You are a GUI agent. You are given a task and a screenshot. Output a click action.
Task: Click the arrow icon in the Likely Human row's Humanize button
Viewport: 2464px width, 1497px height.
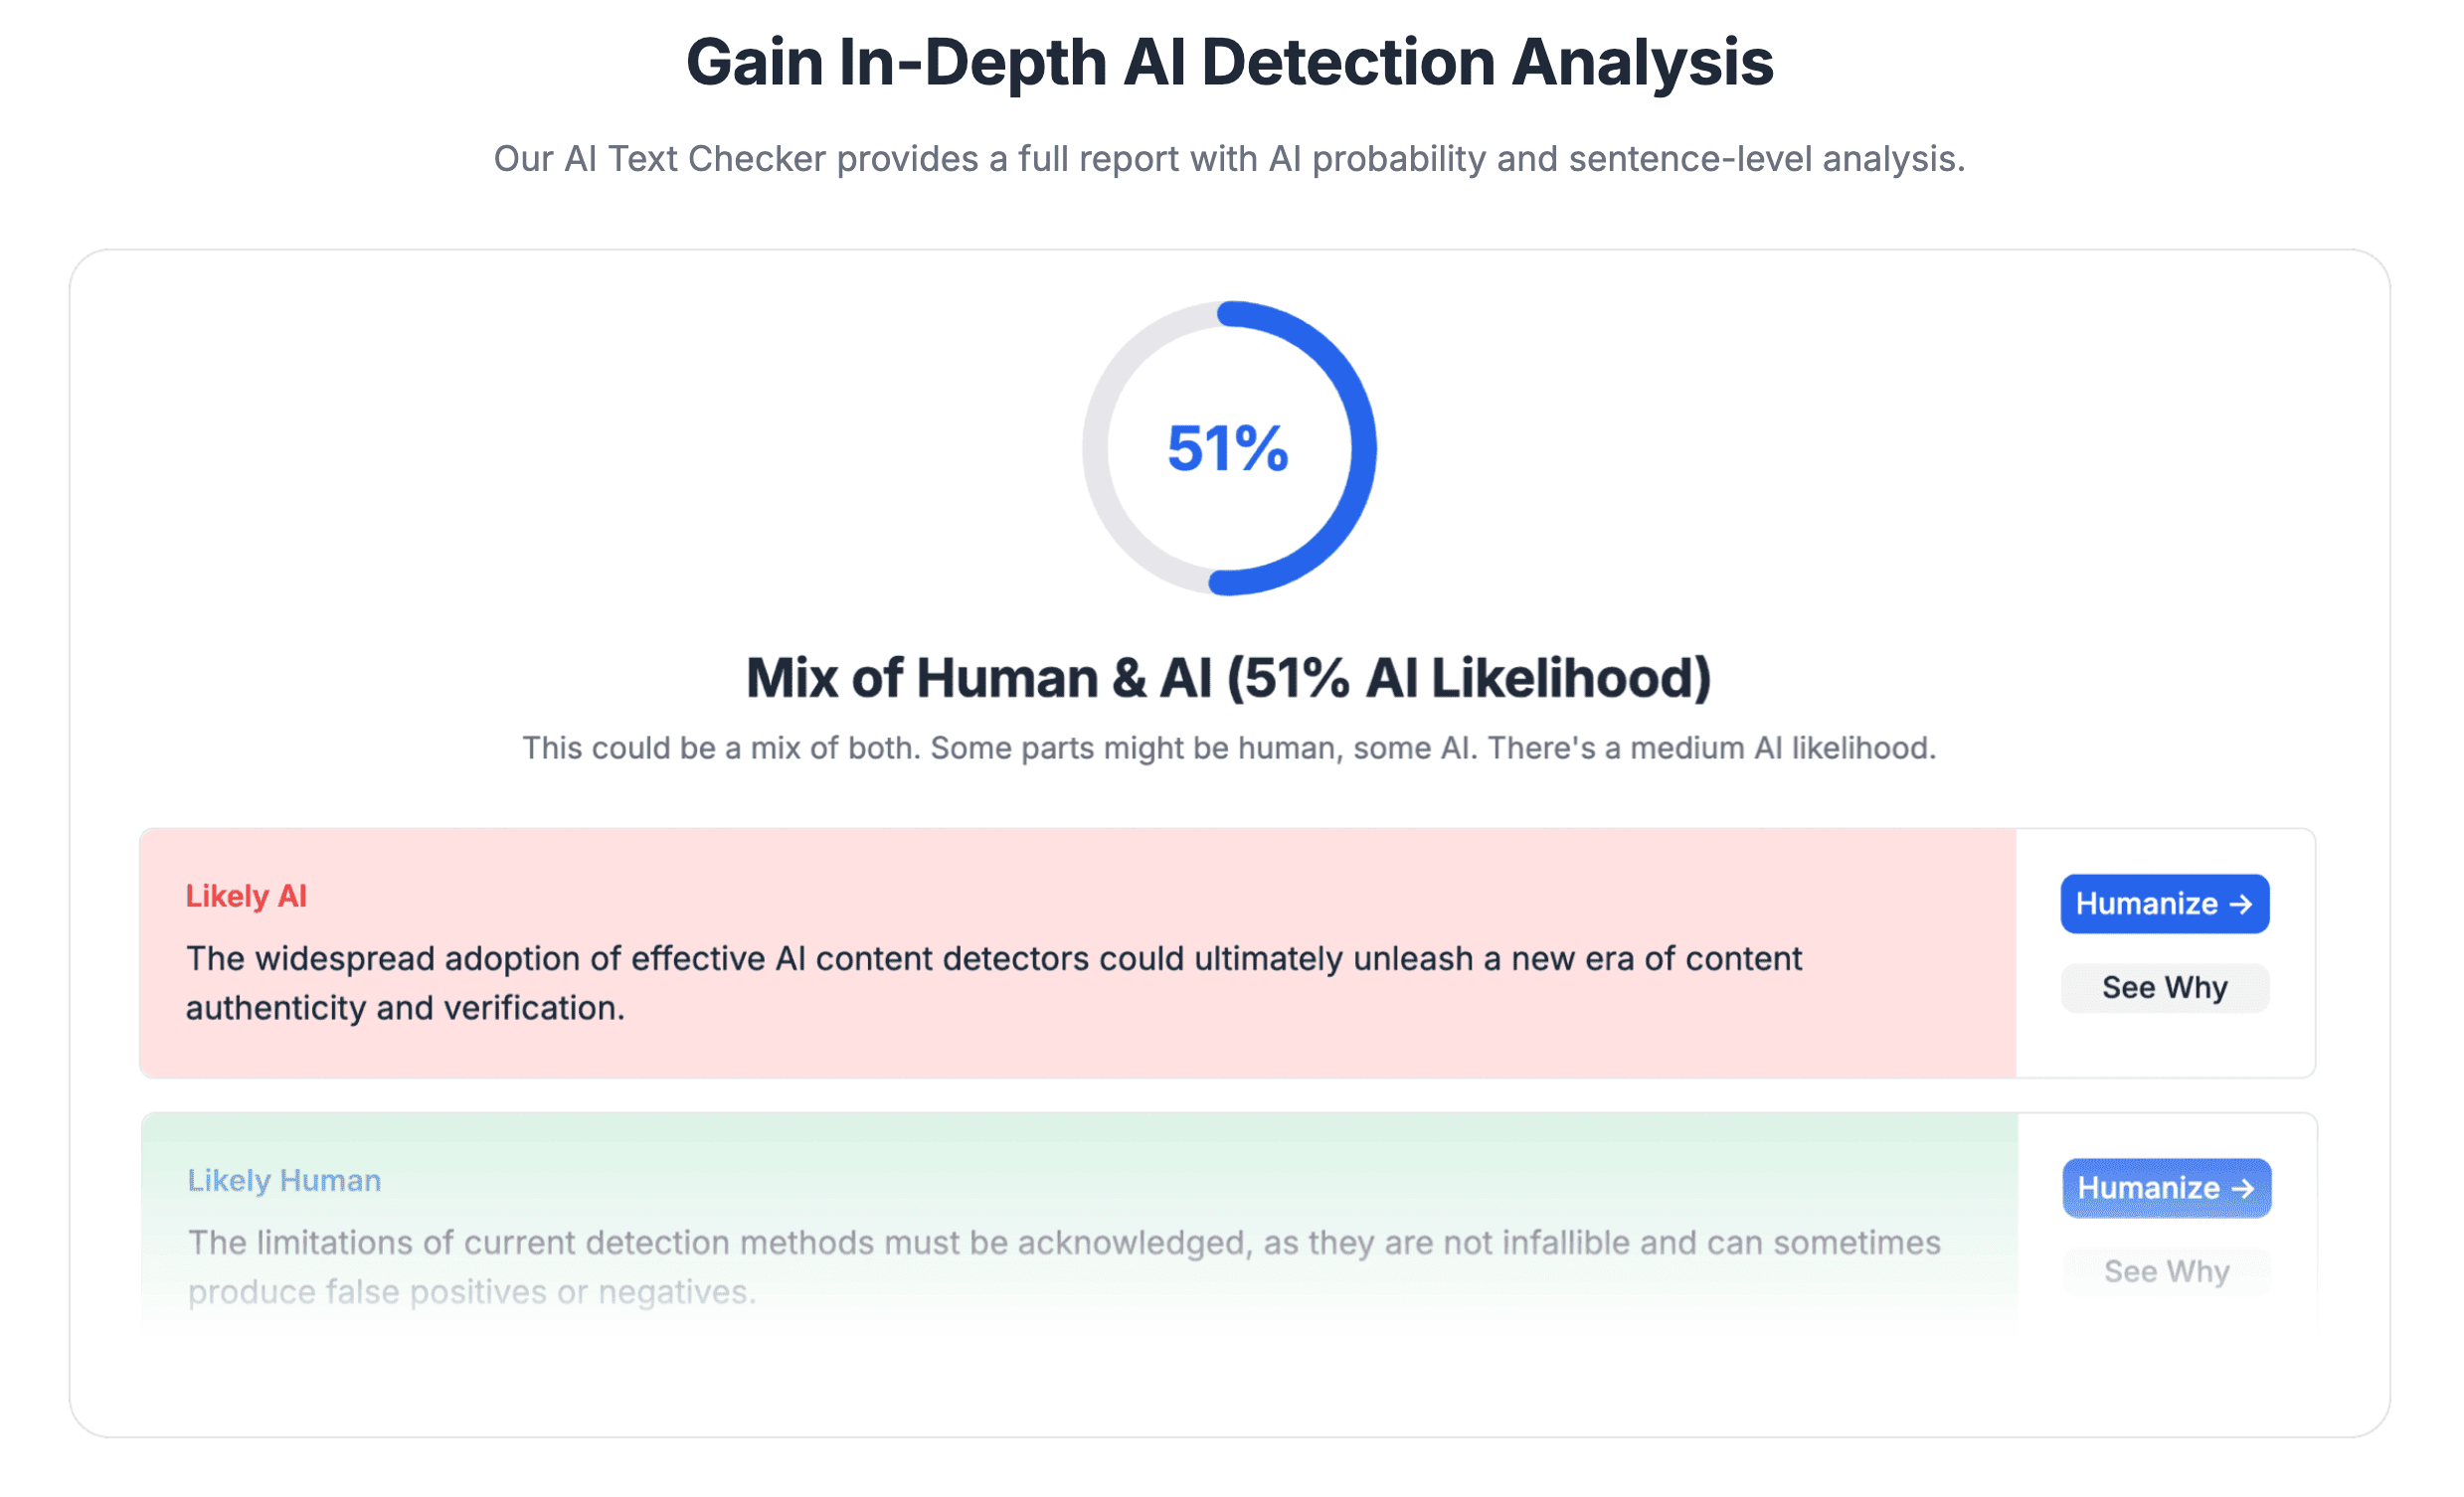coord(2243,1189)
